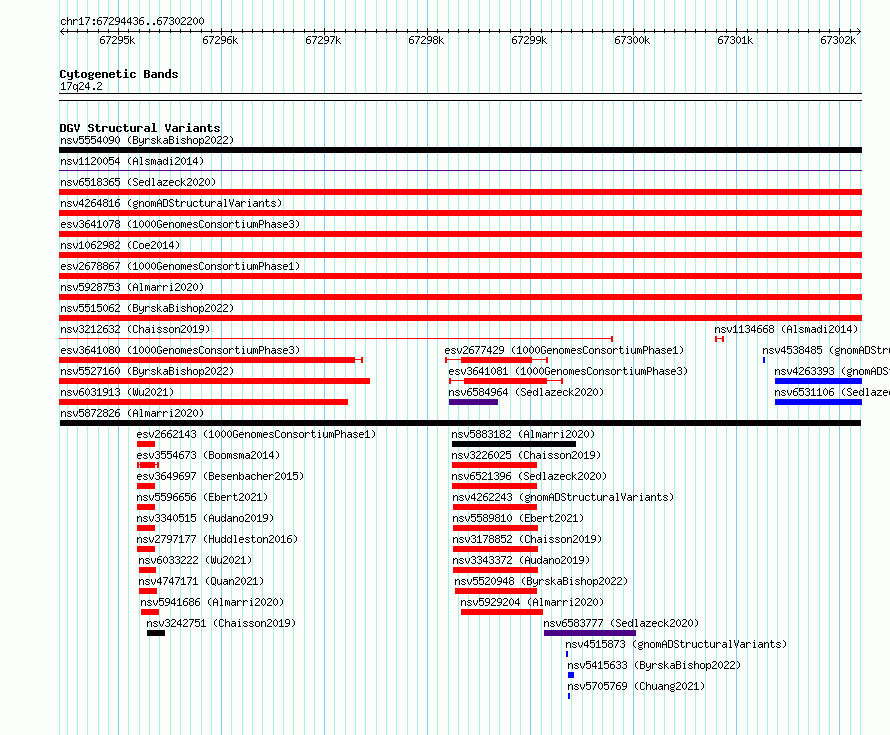Click the black nsv5883182 variant bar

[514, 444]
